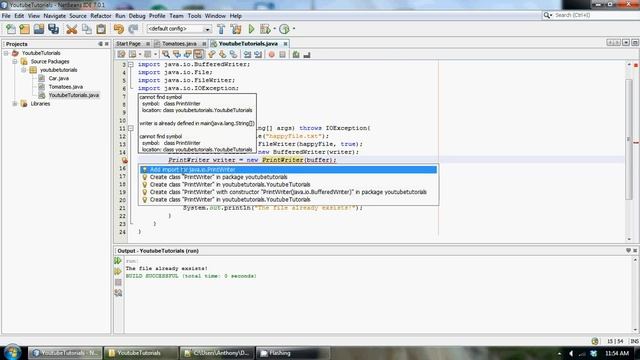Image resolution: width=640 pixels, height=360 pixels.
Task: Click the Shift Line Right editor icon
Action: [x=258, y=54]
